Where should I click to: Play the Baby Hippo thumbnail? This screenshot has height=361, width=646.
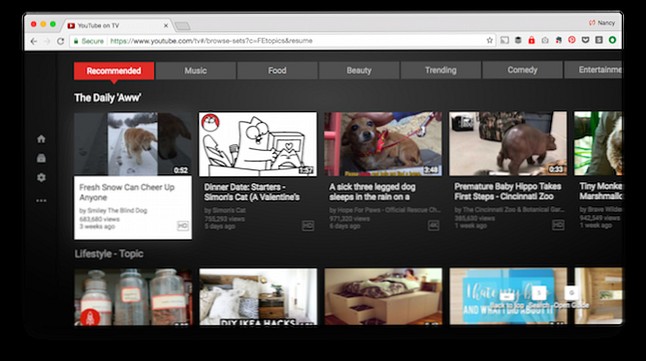508,143
